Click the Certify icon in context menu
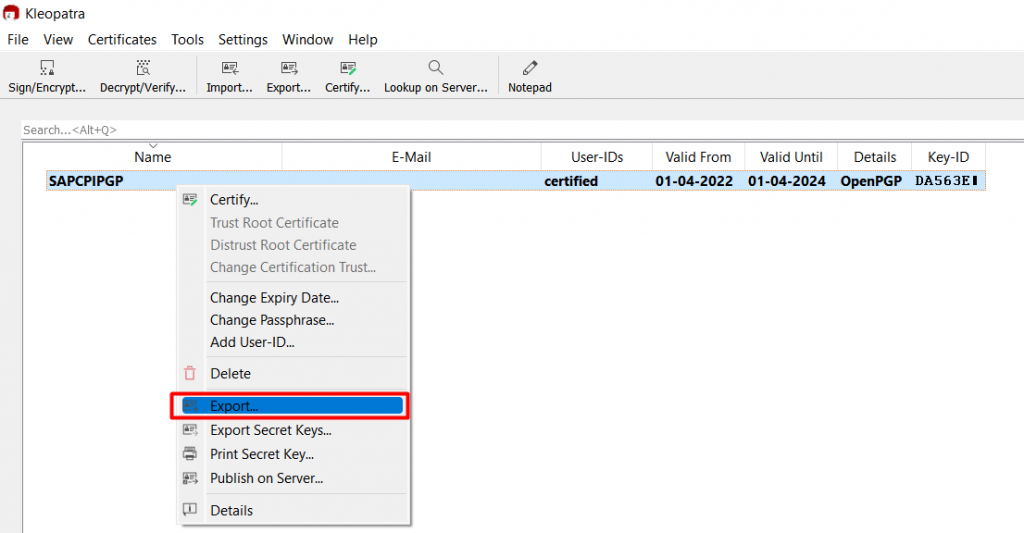This screenshot has height=533, width=1024. pyautogui.click(x=190, y=200)
